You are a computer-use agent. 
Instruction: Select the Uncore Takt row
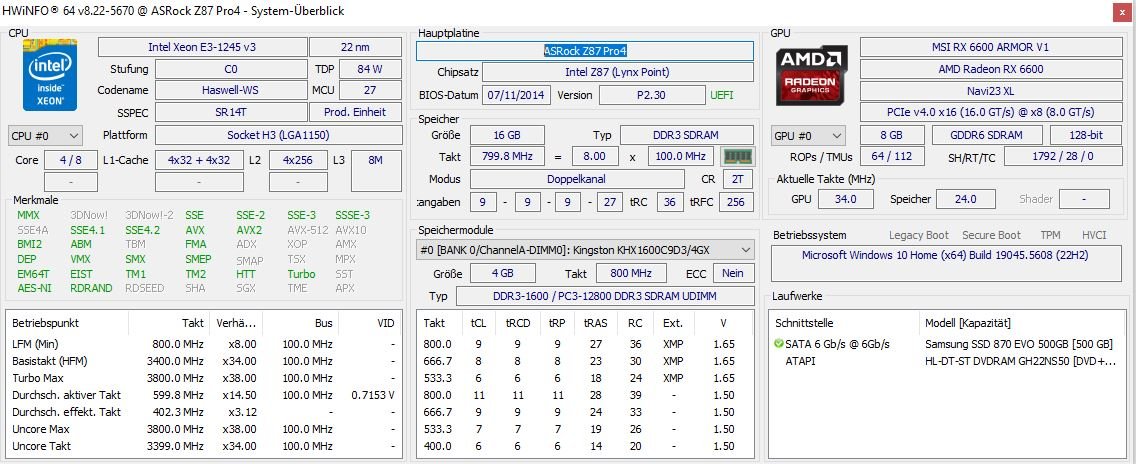[204, 446]
